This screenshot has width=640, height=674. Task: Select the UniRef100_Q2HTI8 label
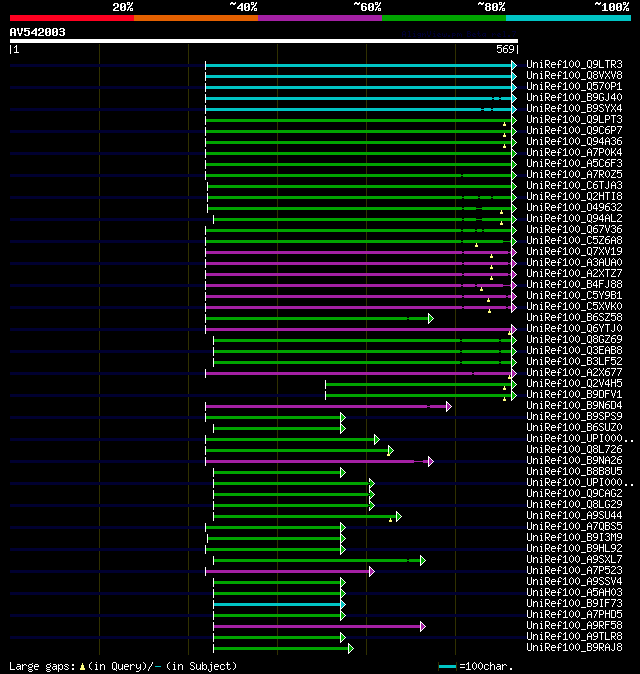[x=574, y=196]
